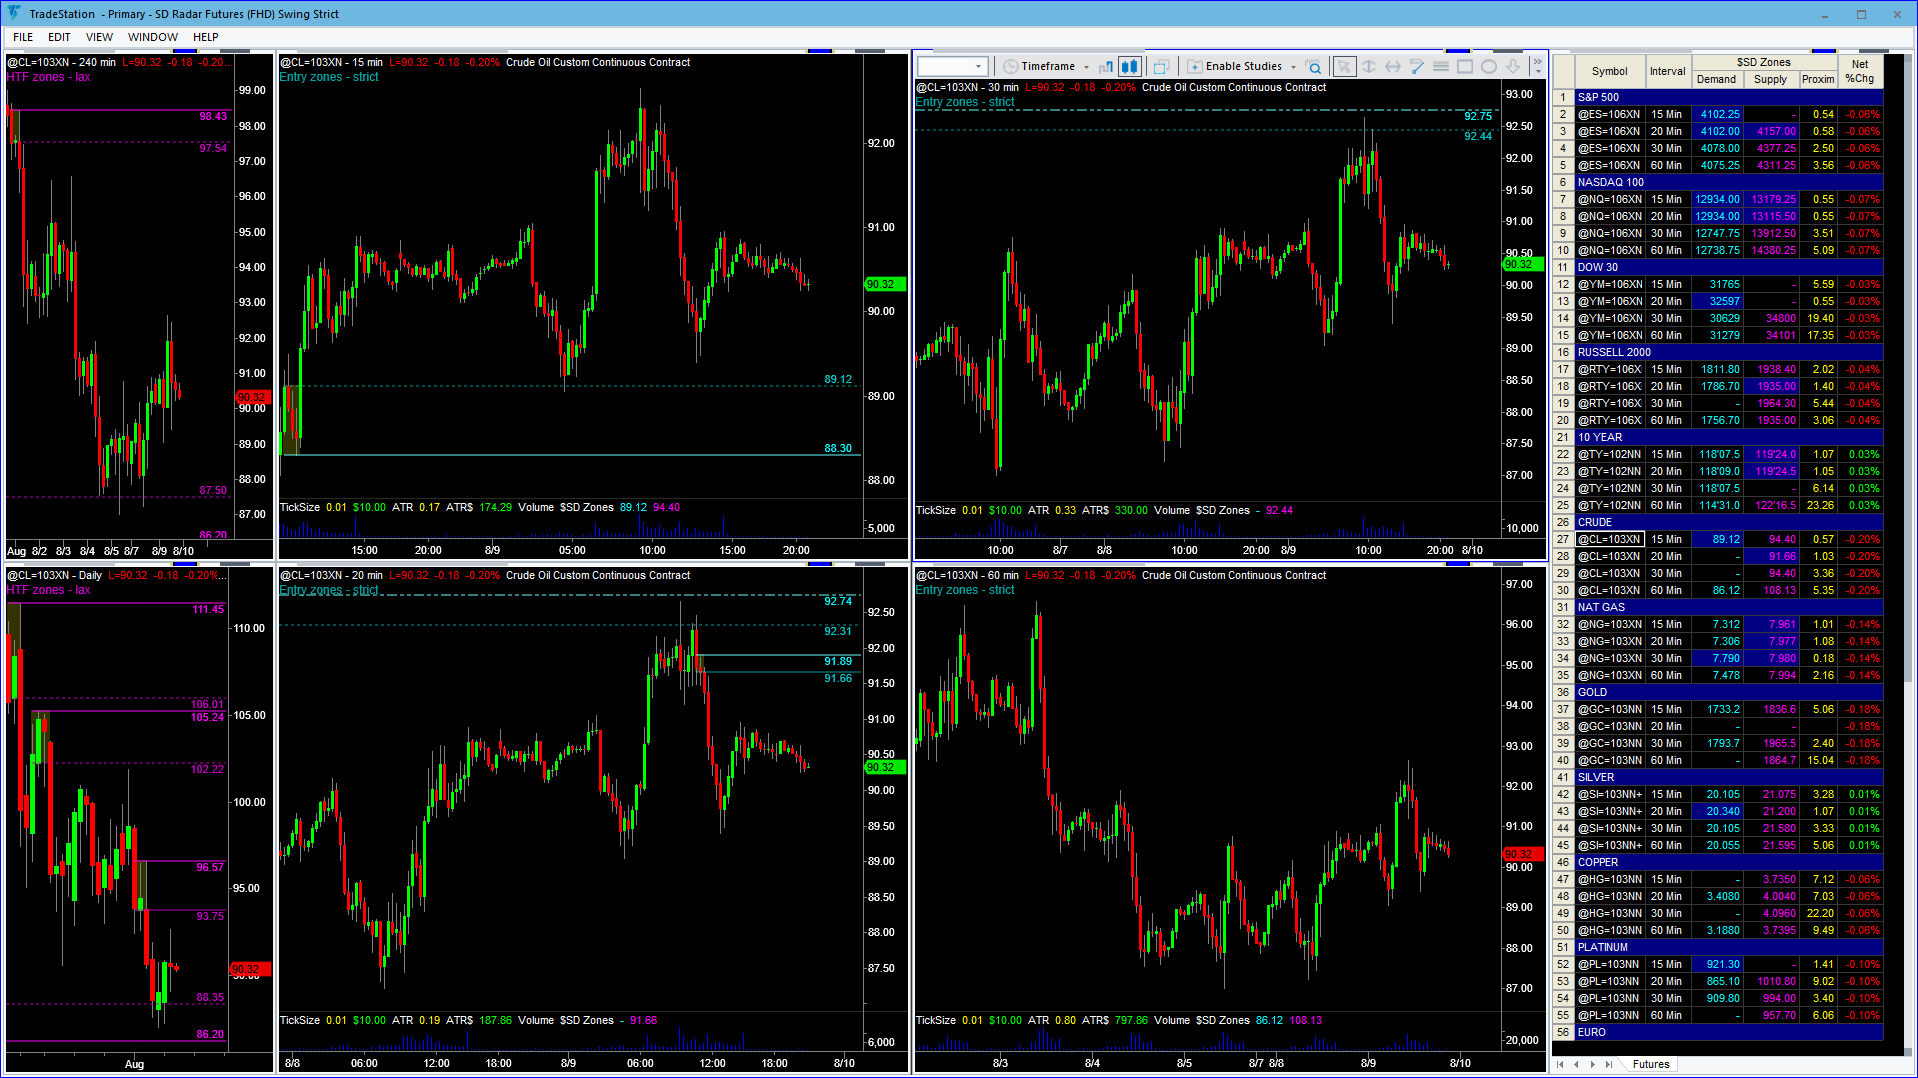Select the NASDAQ 100 group row

tap(1729, 183)
